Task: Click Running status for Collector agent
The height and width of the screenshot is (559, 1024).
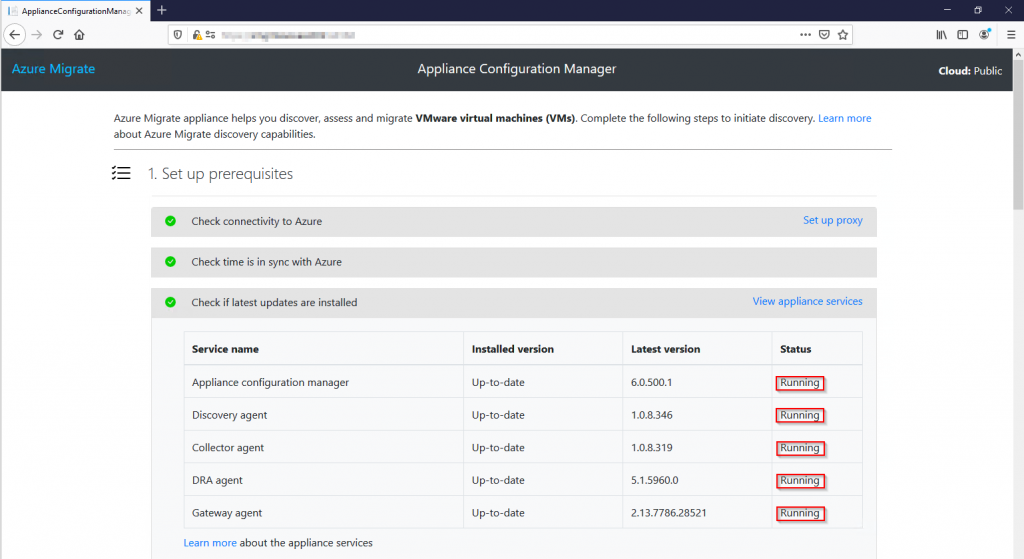Action: (799, 448)
